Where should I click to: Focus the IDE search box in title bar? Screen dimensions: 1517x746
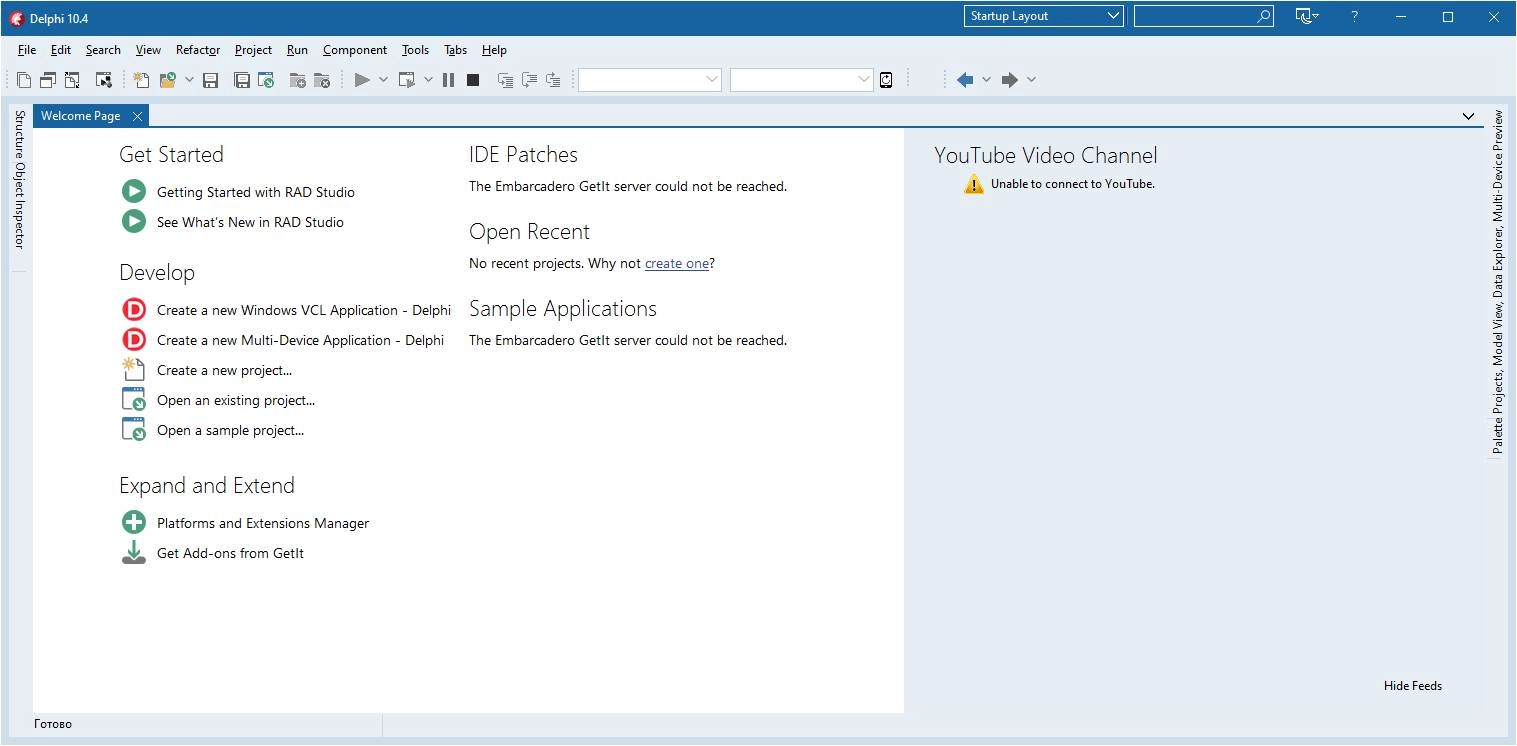[1204, 16]
